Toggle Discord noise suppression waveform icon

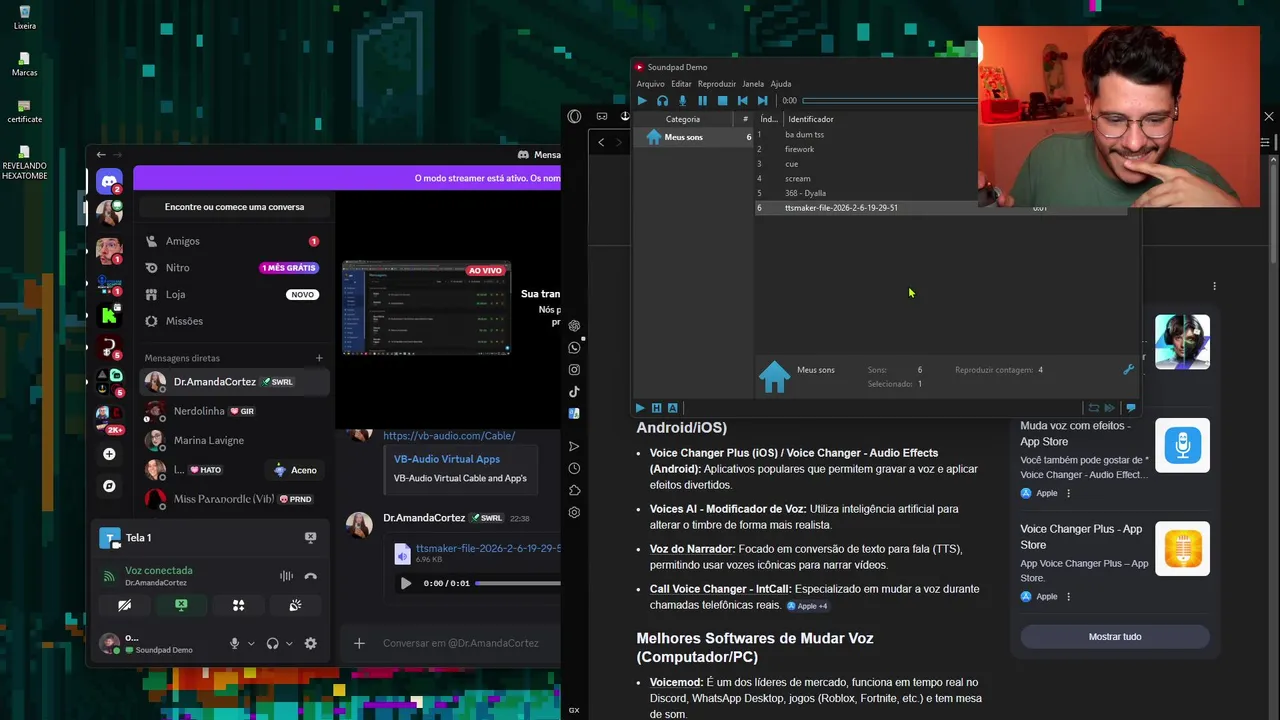point(286,576)
